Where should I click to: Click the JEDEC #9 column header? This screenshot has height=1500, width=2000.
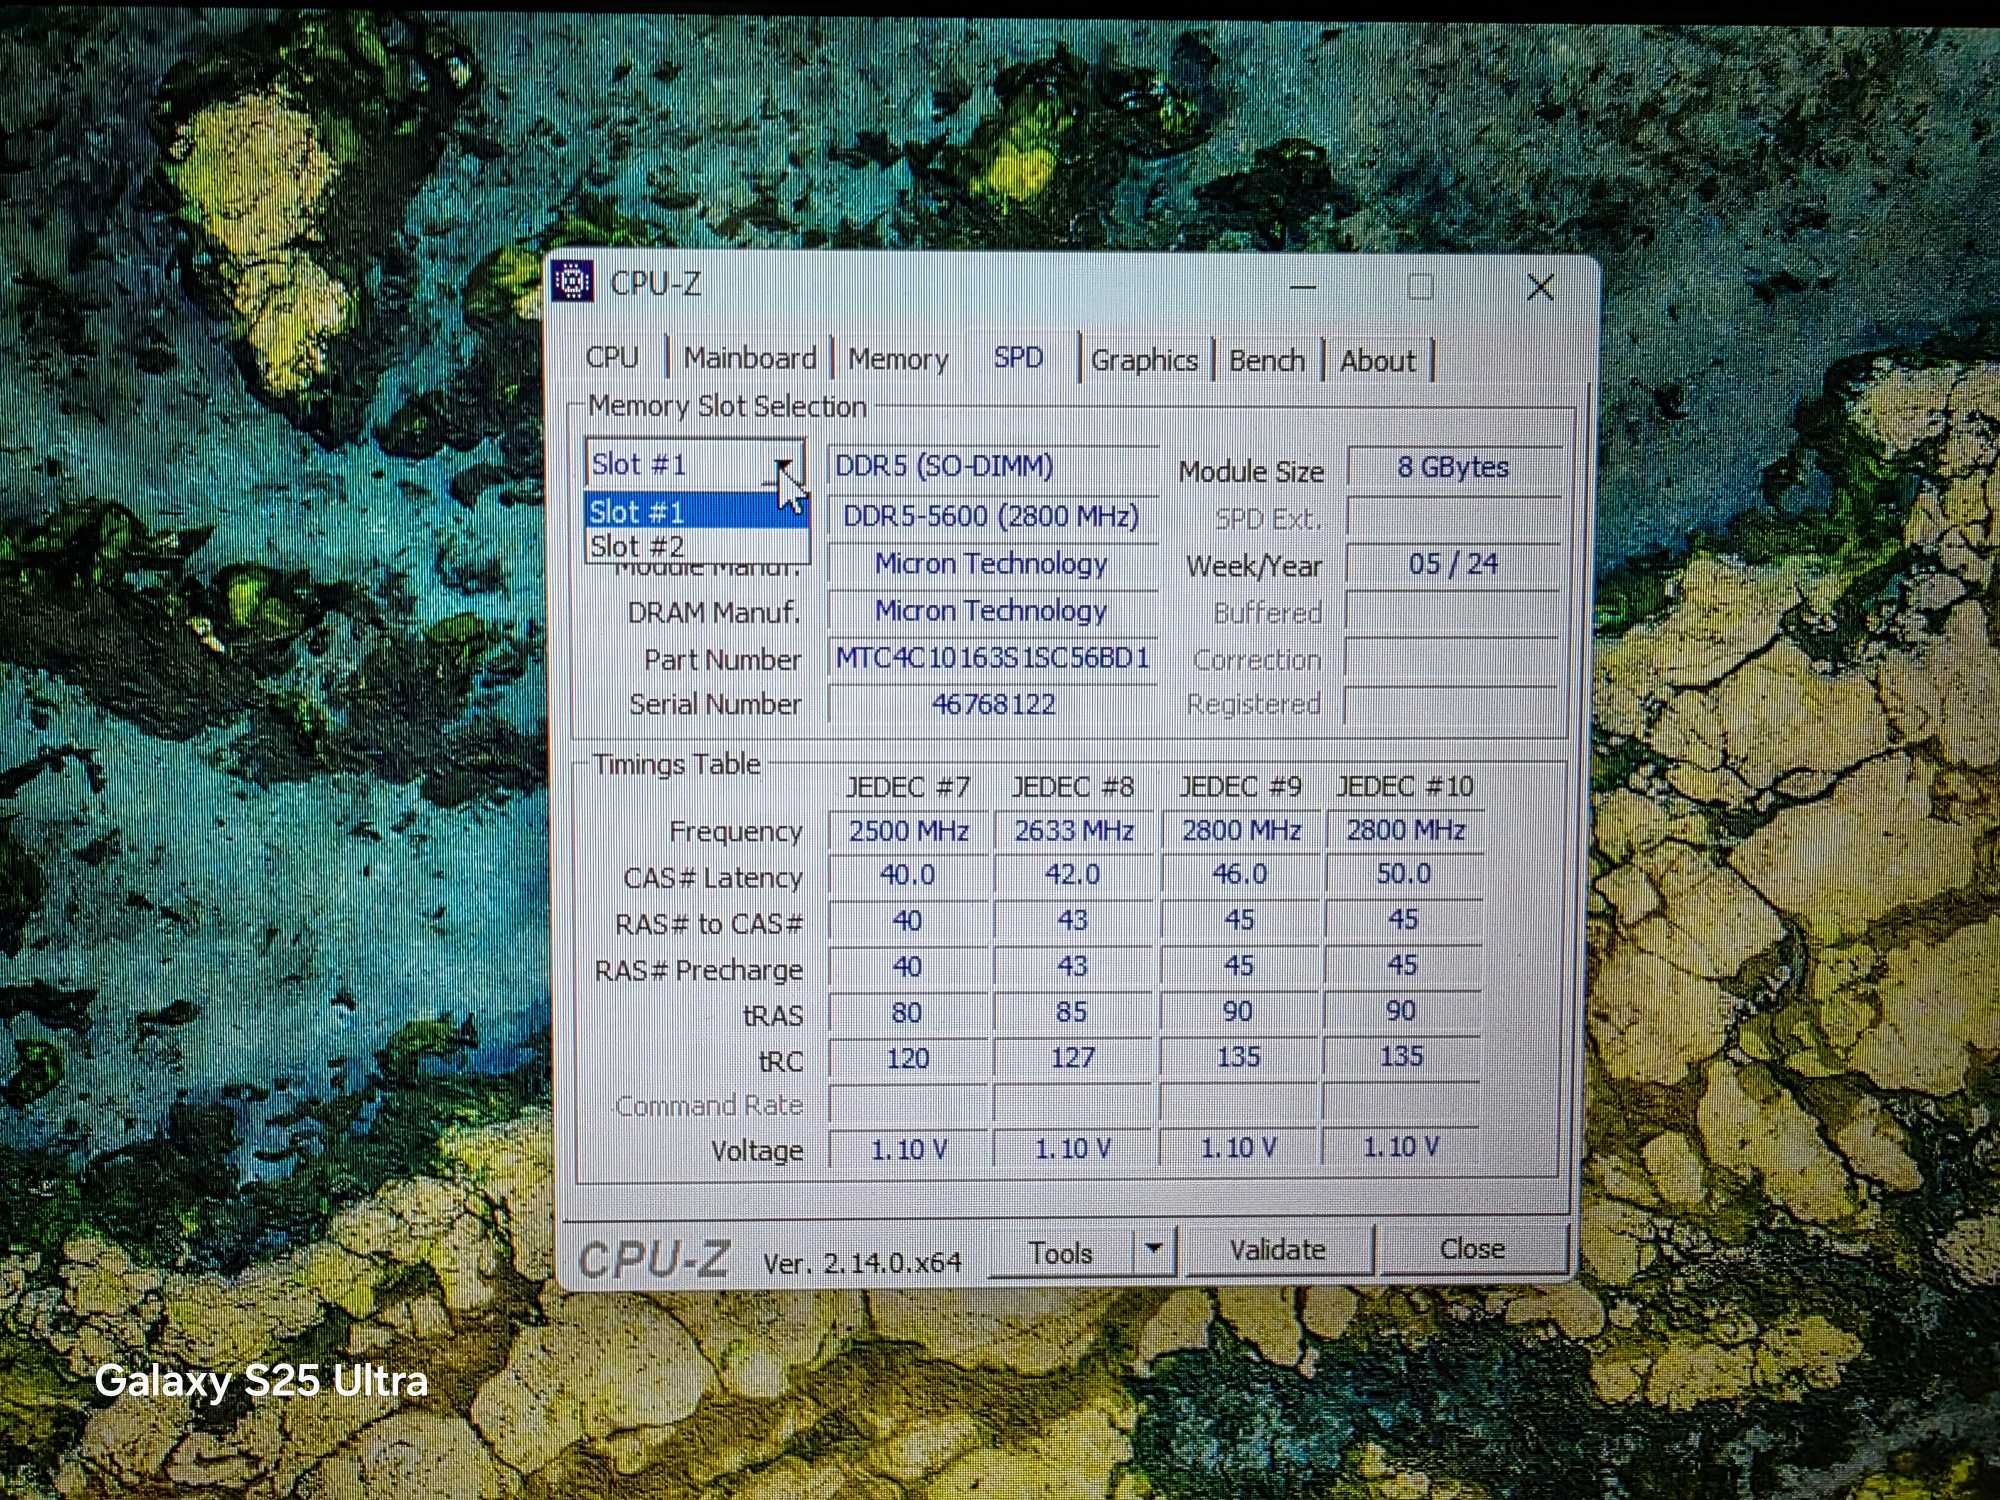[1240, 787]
